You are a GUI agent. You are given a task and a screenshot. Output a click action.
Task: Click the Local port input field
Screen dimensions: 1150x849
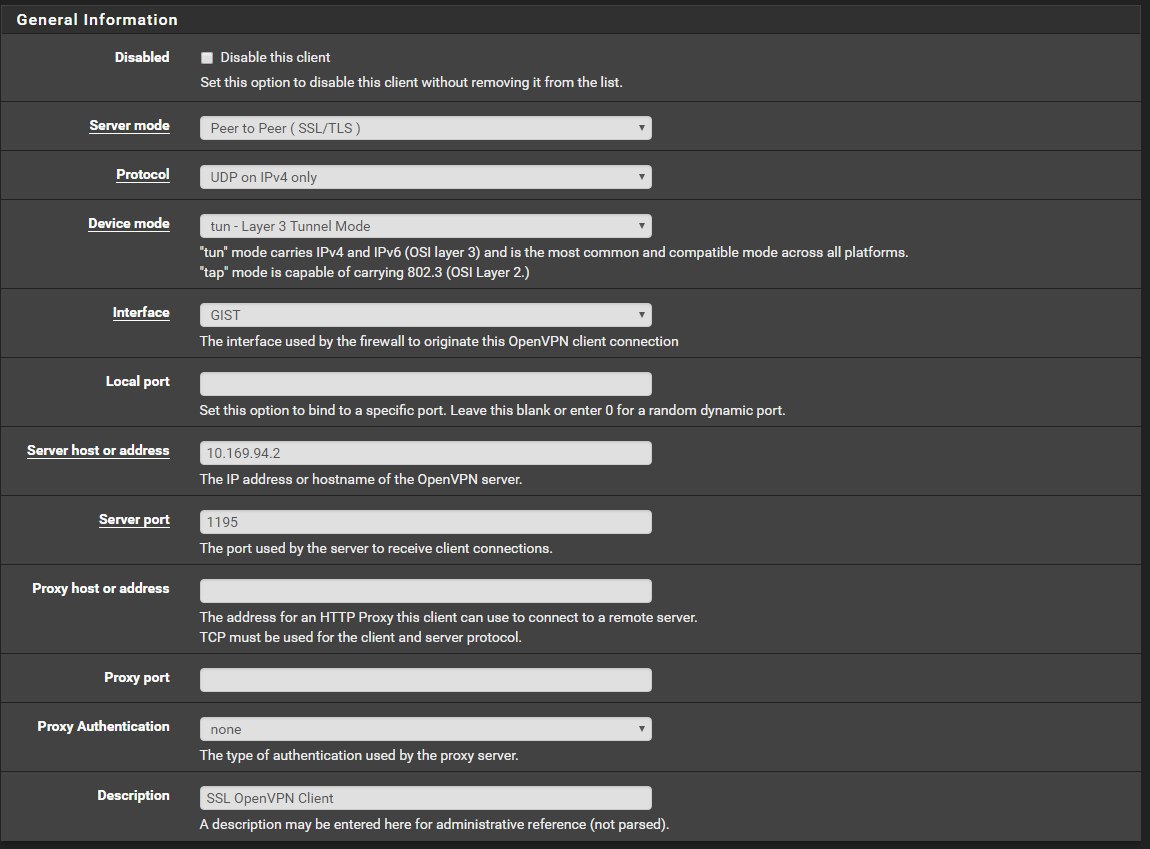point(425,384)
